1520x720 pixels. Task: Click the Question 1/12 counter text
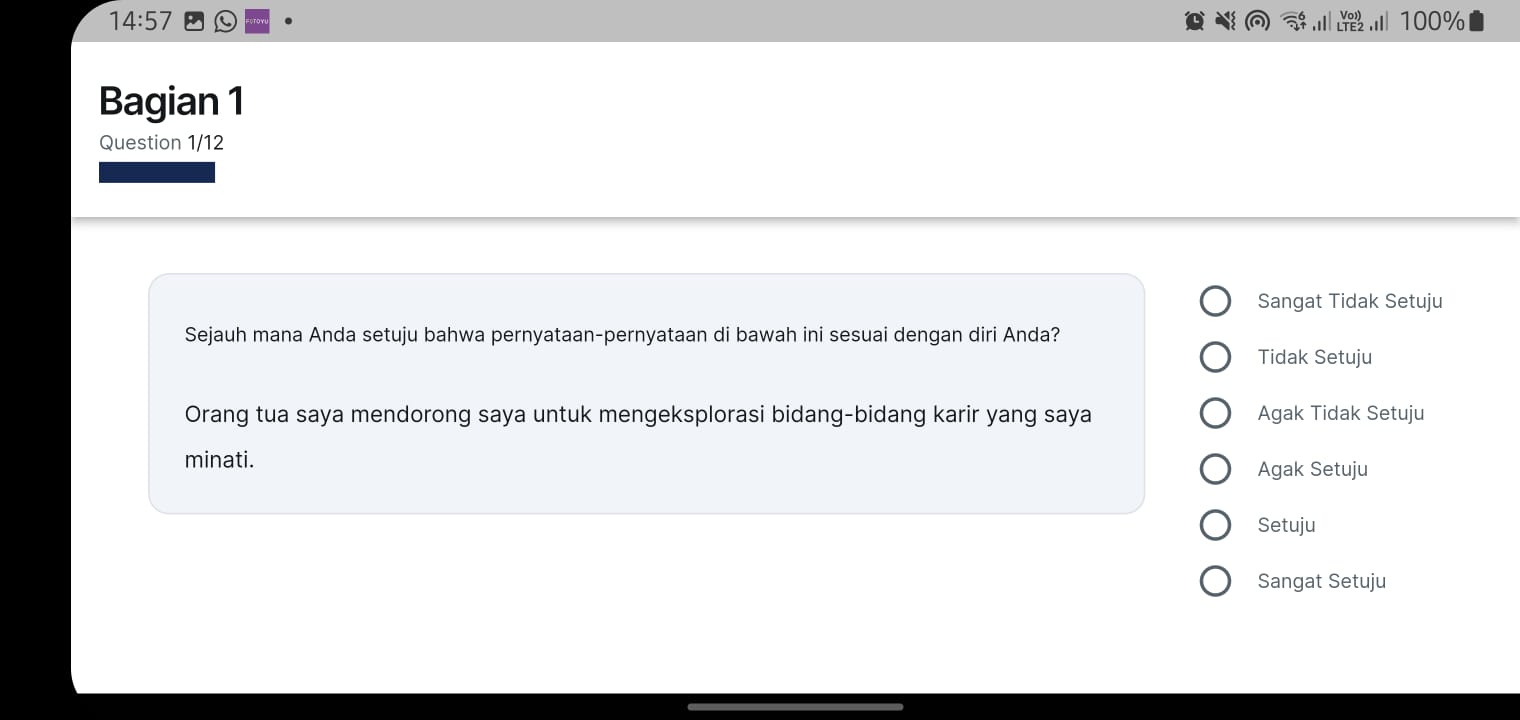(161, 142)
